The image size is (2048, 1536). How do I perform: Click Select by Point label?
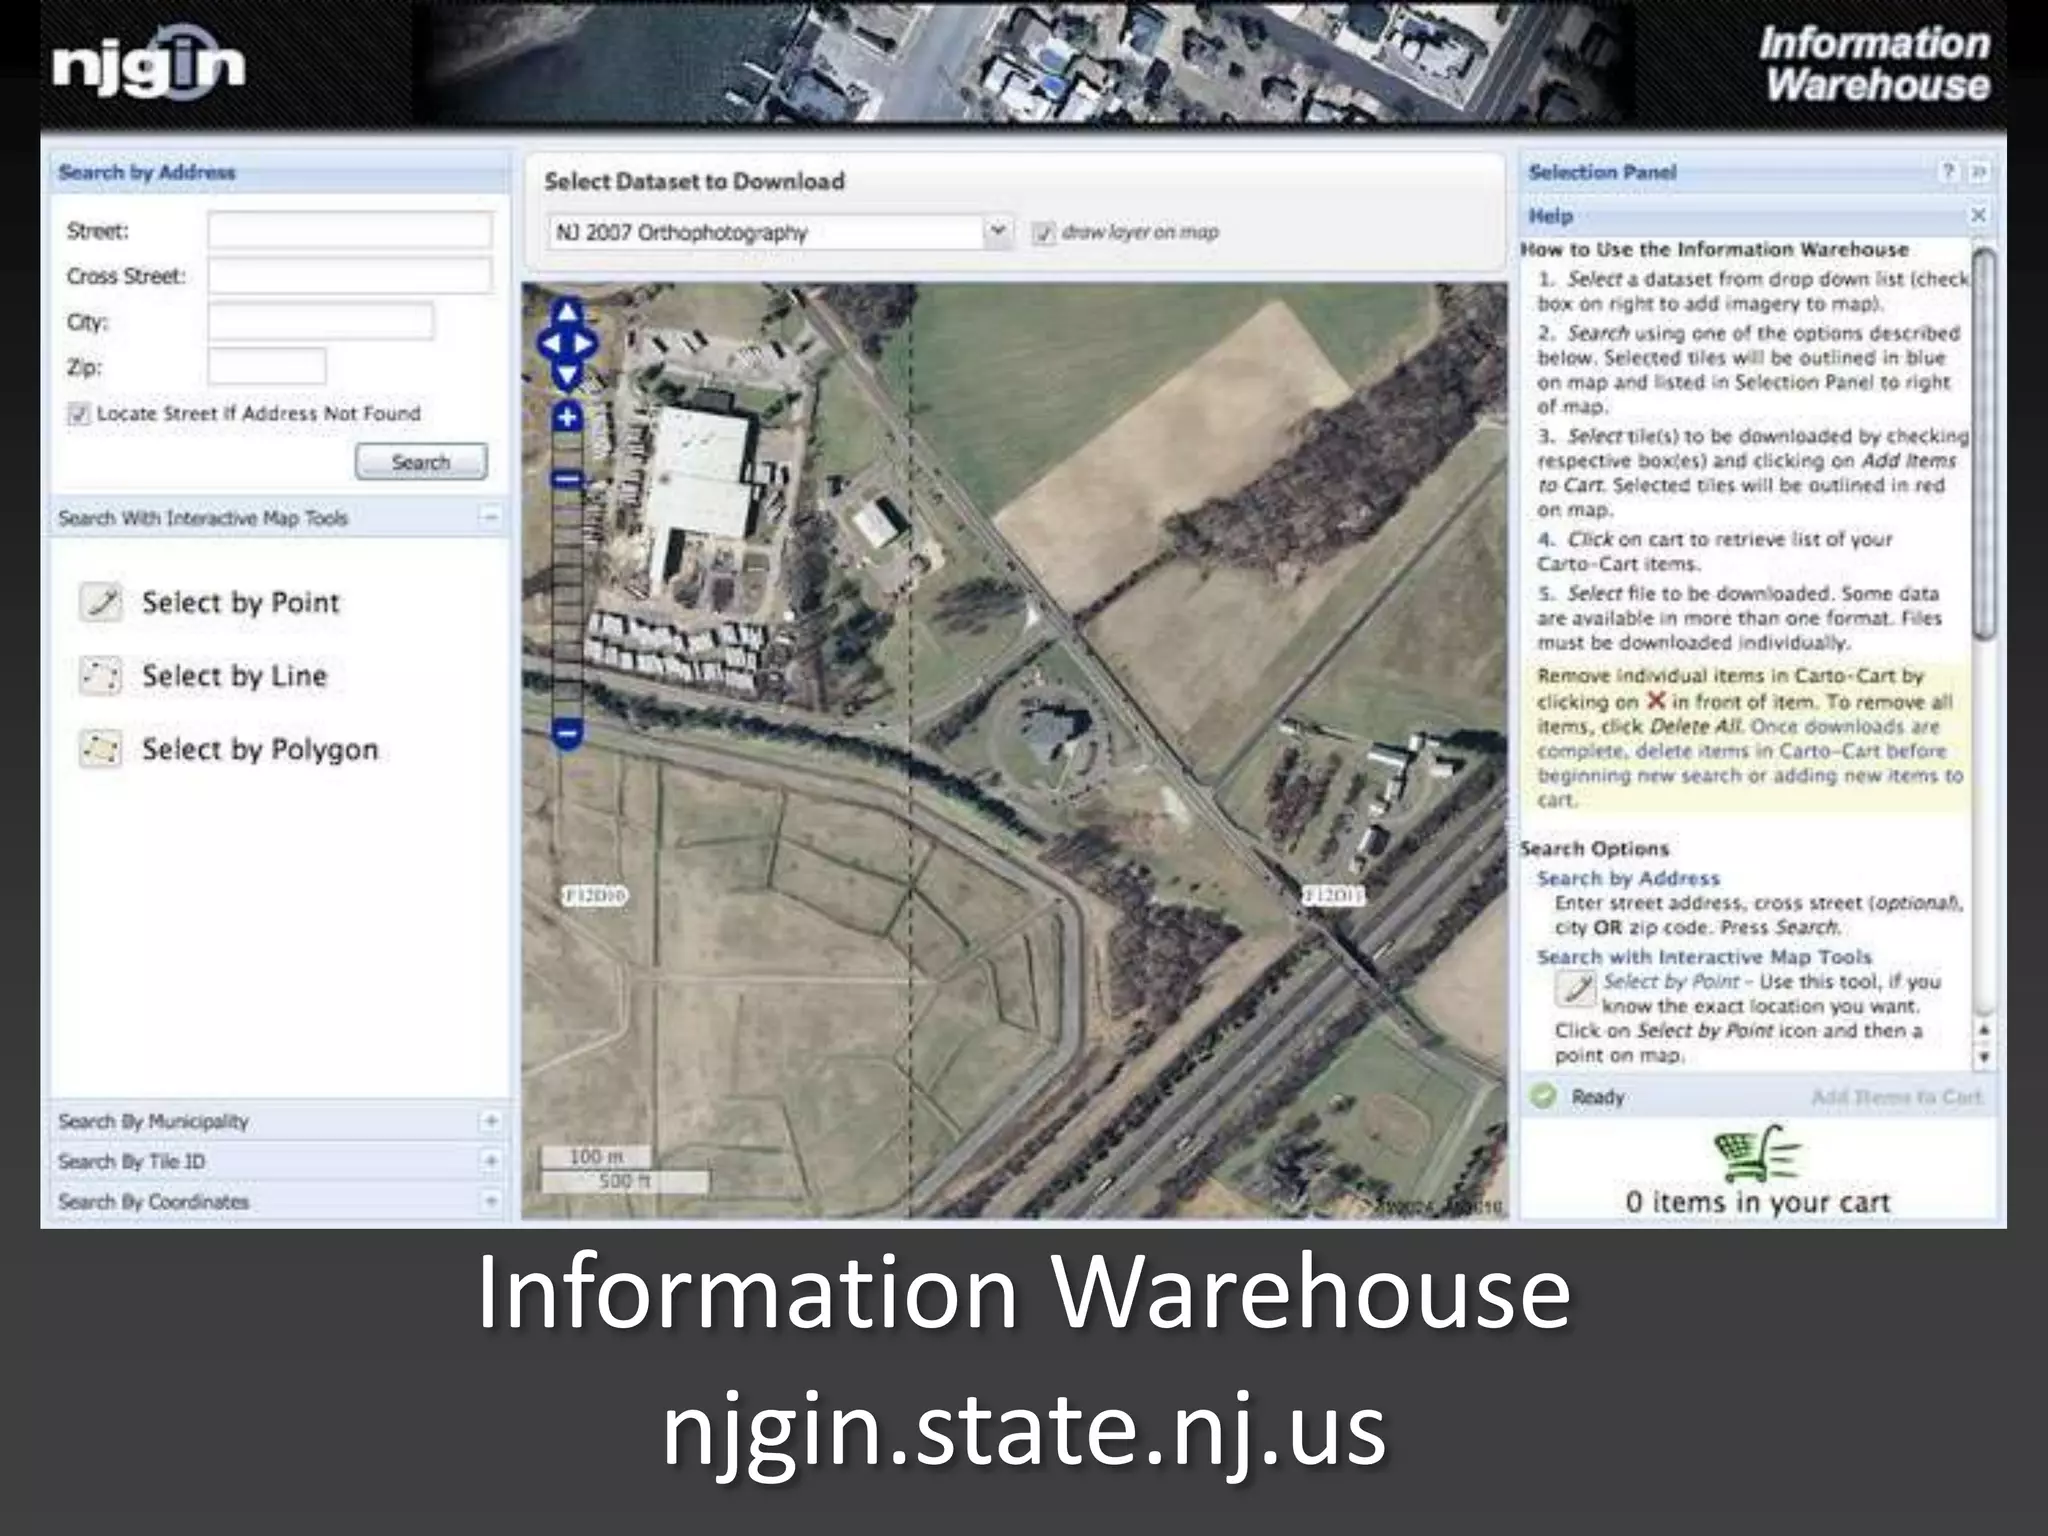coord(241,603)
